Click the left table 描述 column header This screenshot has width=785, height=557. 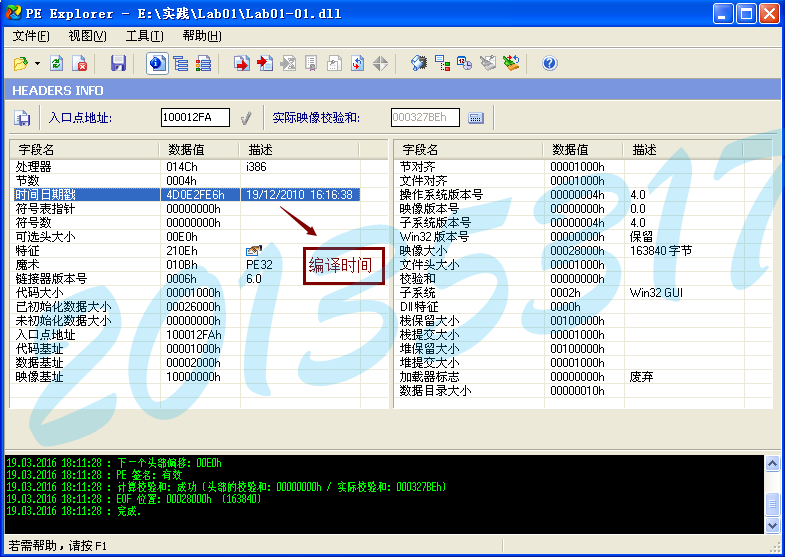(x=299, y=150)
